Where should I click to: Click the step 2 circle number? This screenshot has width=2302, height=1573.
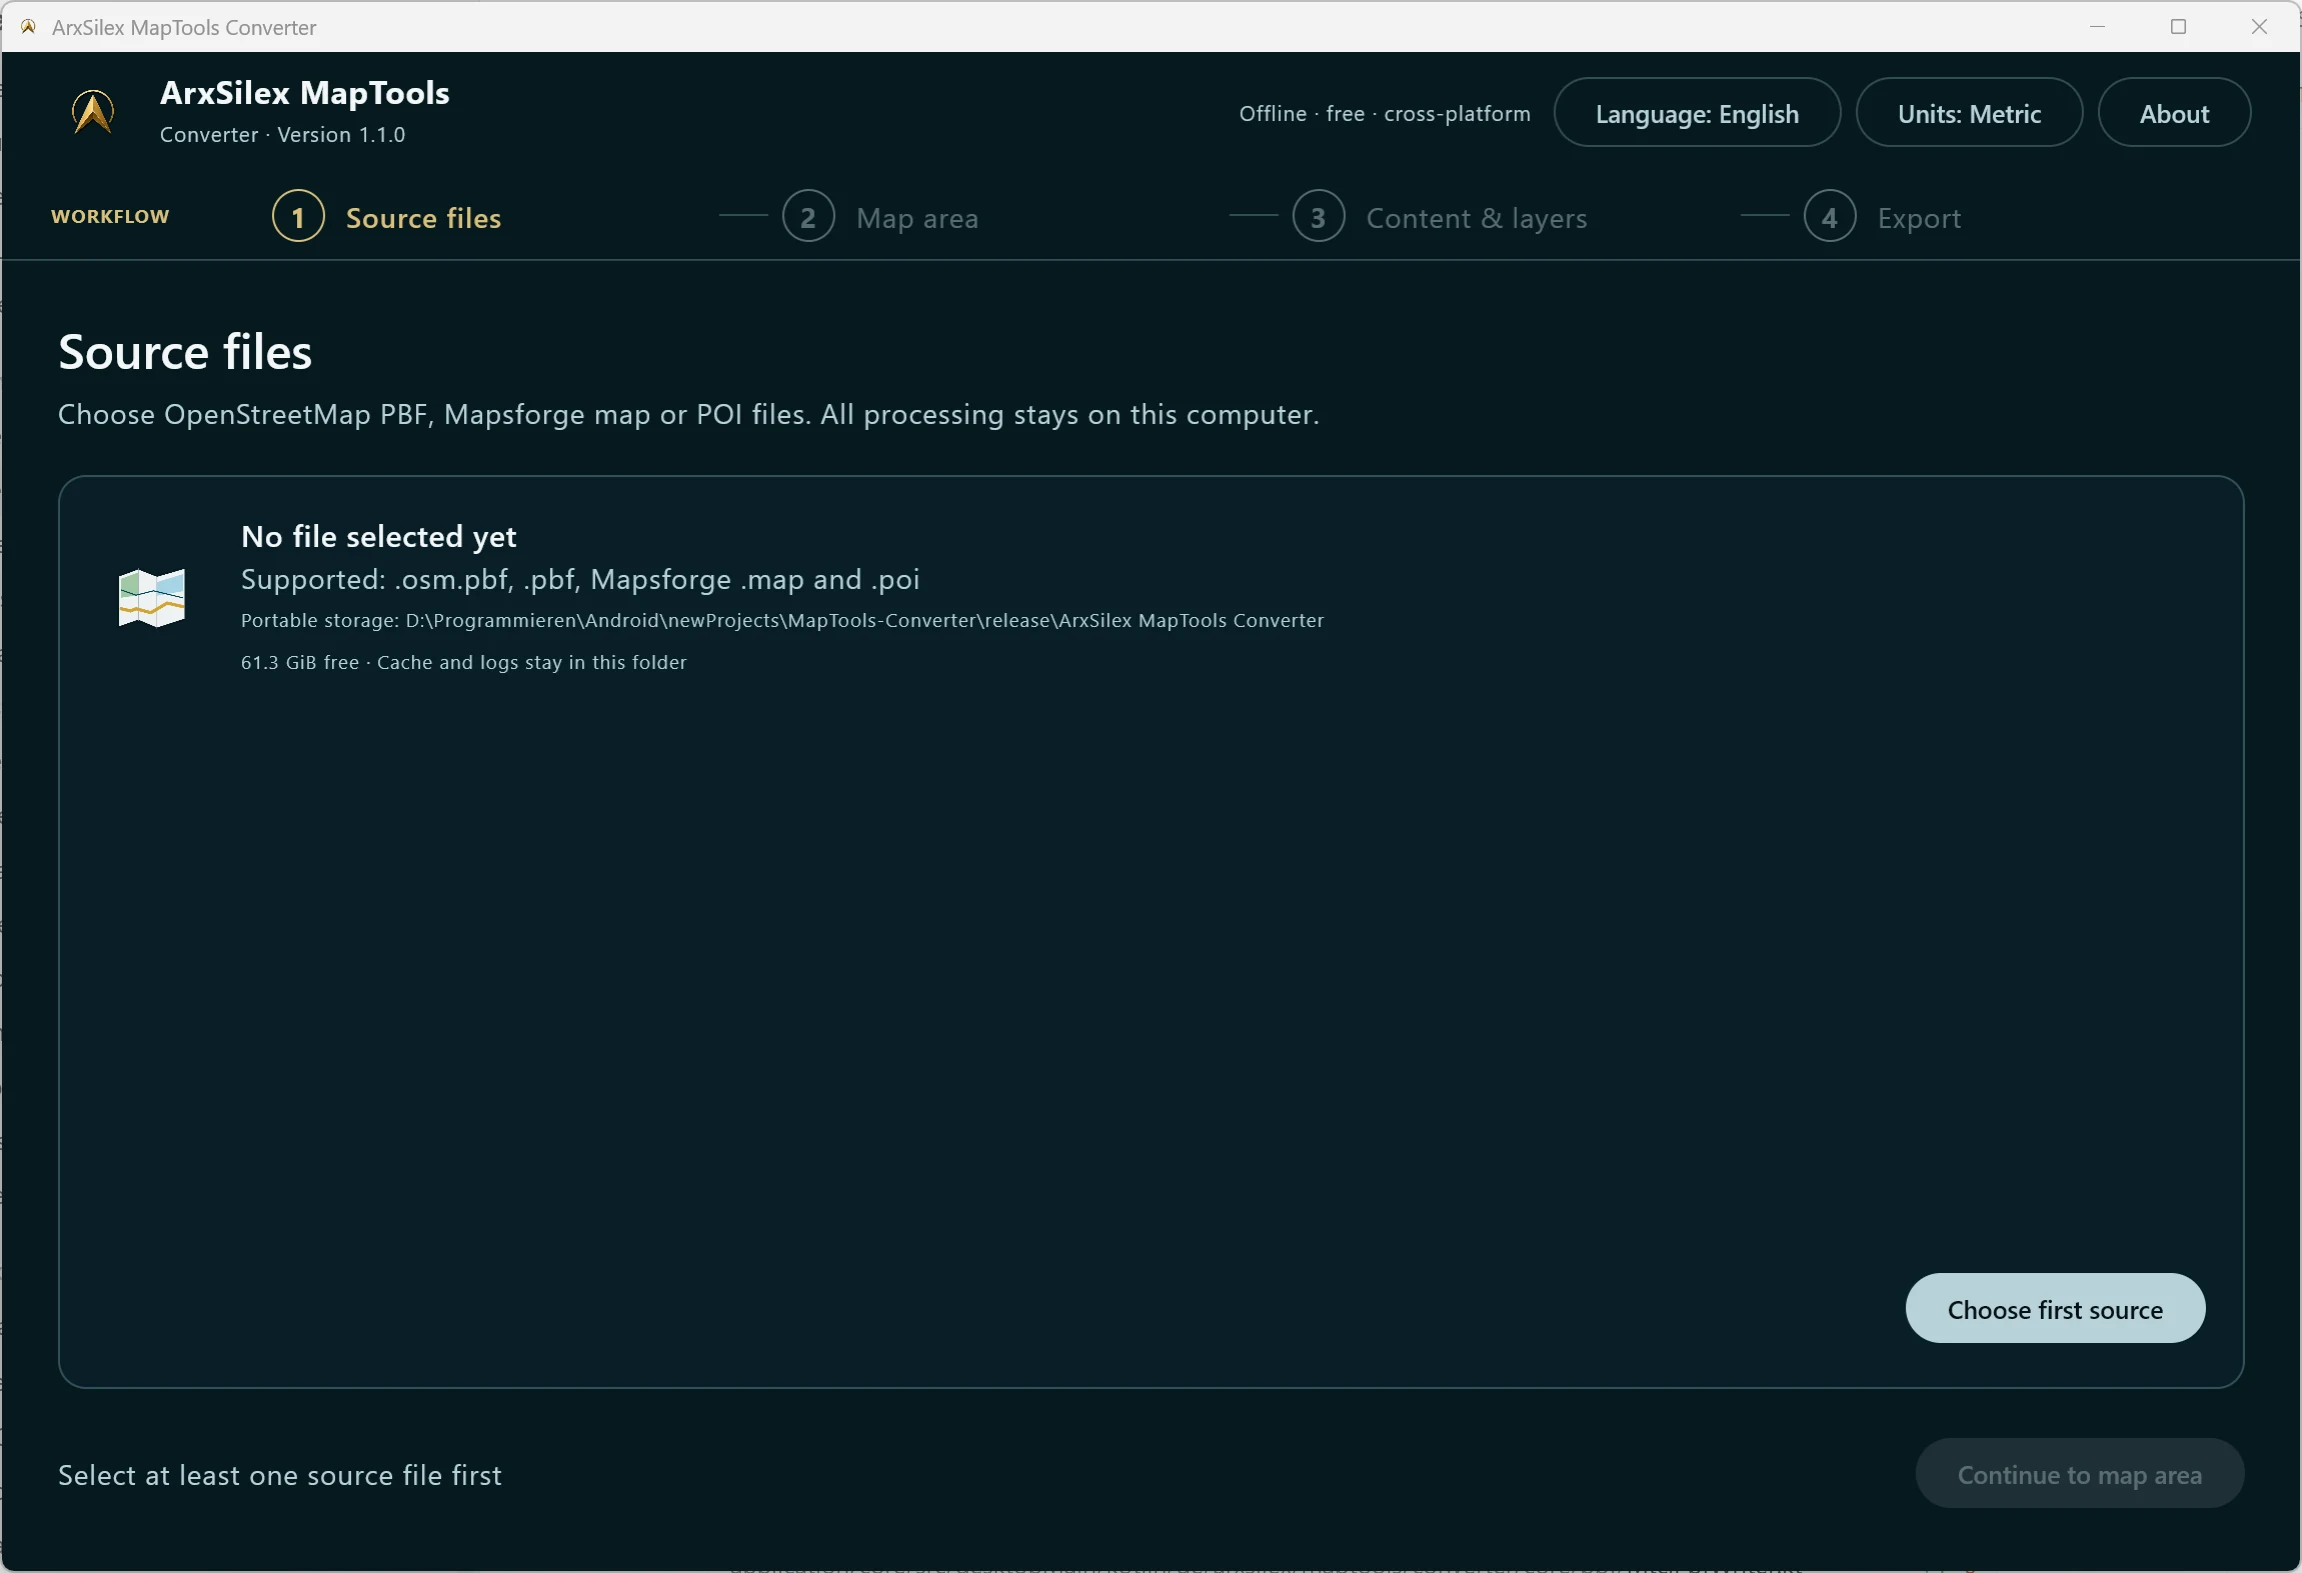[x=808, y=216]
